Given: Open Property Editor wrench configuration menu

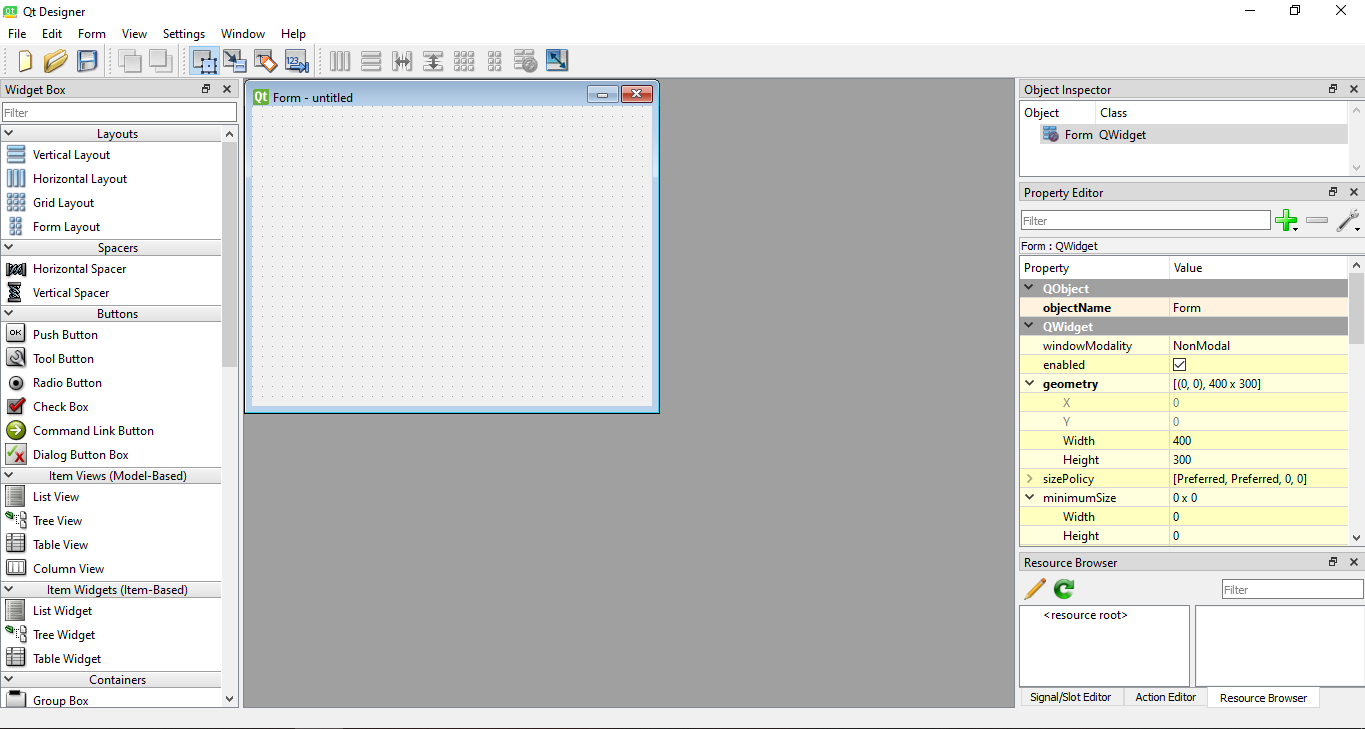Looking at the screenshot, I should click(1348, 221).
